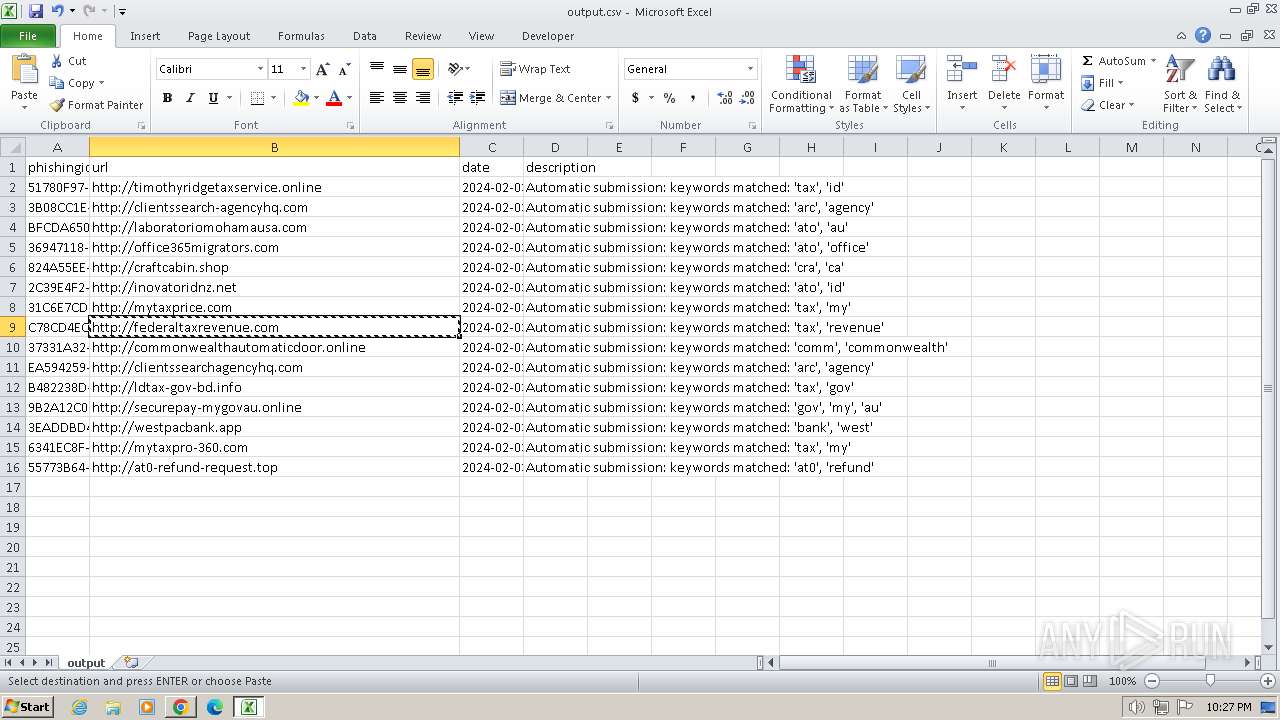Switch to Formulas tab
The image size is (1280, 720).
pos(301,36)
